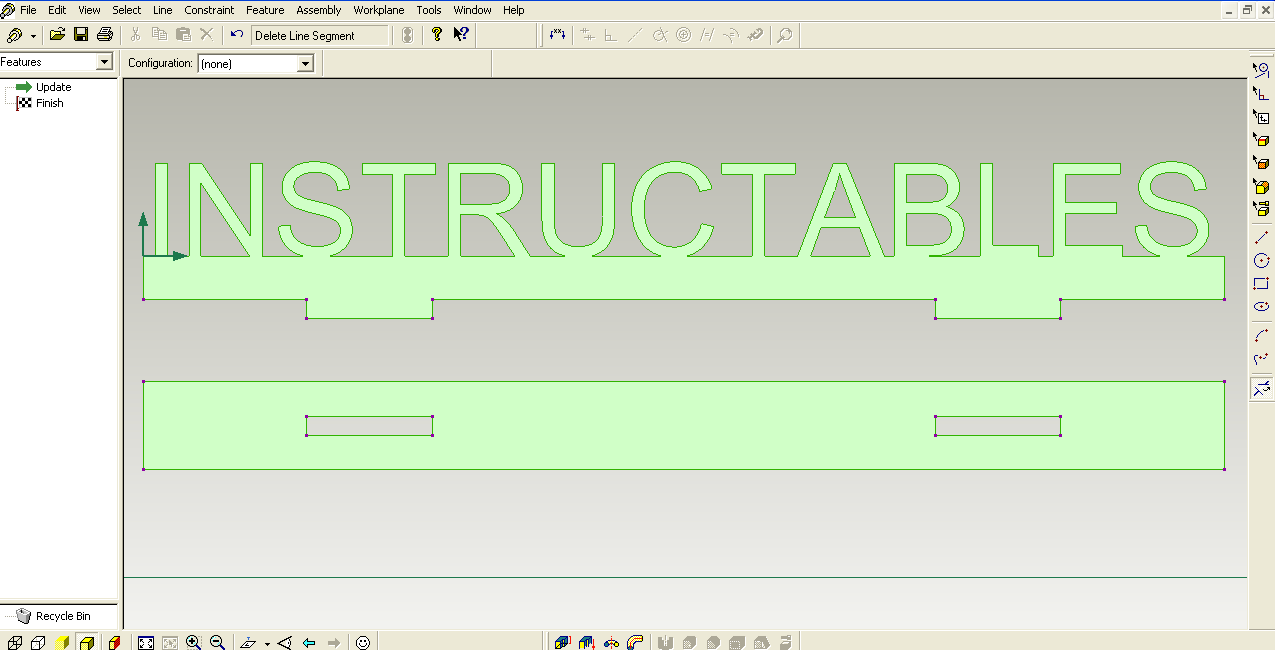Open the Configuration dropdown showing (none)
Viewport: 1275px width, 650px height.
tap(303, 62)
